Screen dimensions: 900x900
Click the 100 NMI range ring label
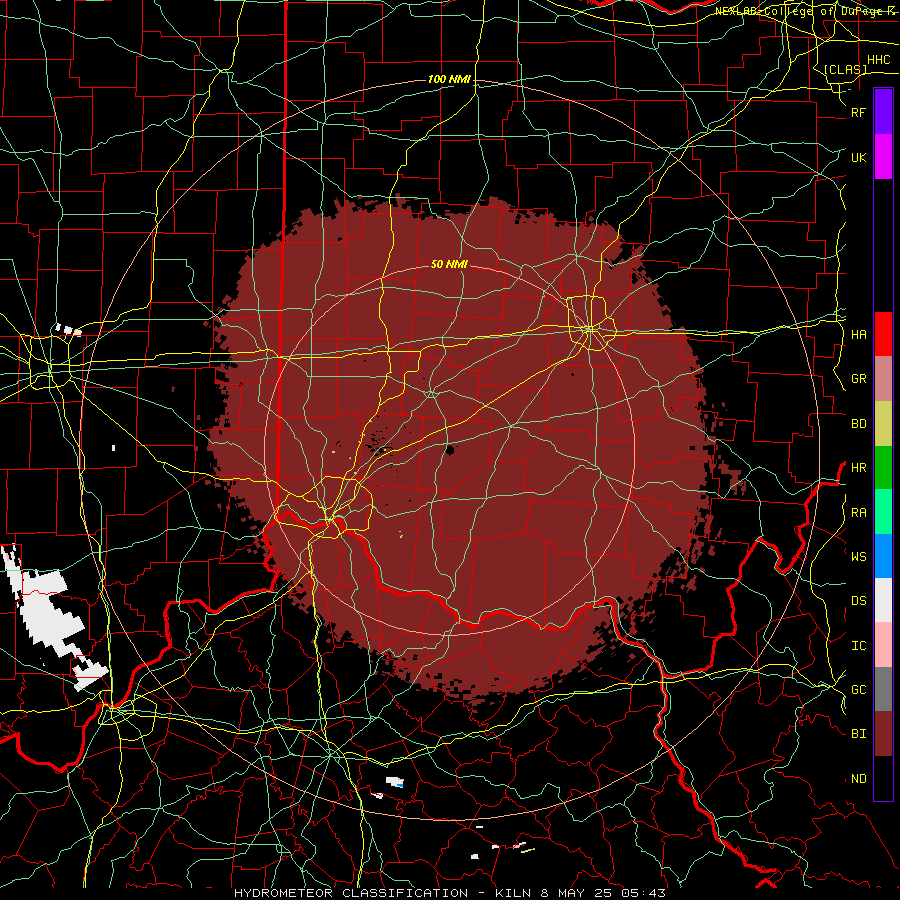[449, 79]
